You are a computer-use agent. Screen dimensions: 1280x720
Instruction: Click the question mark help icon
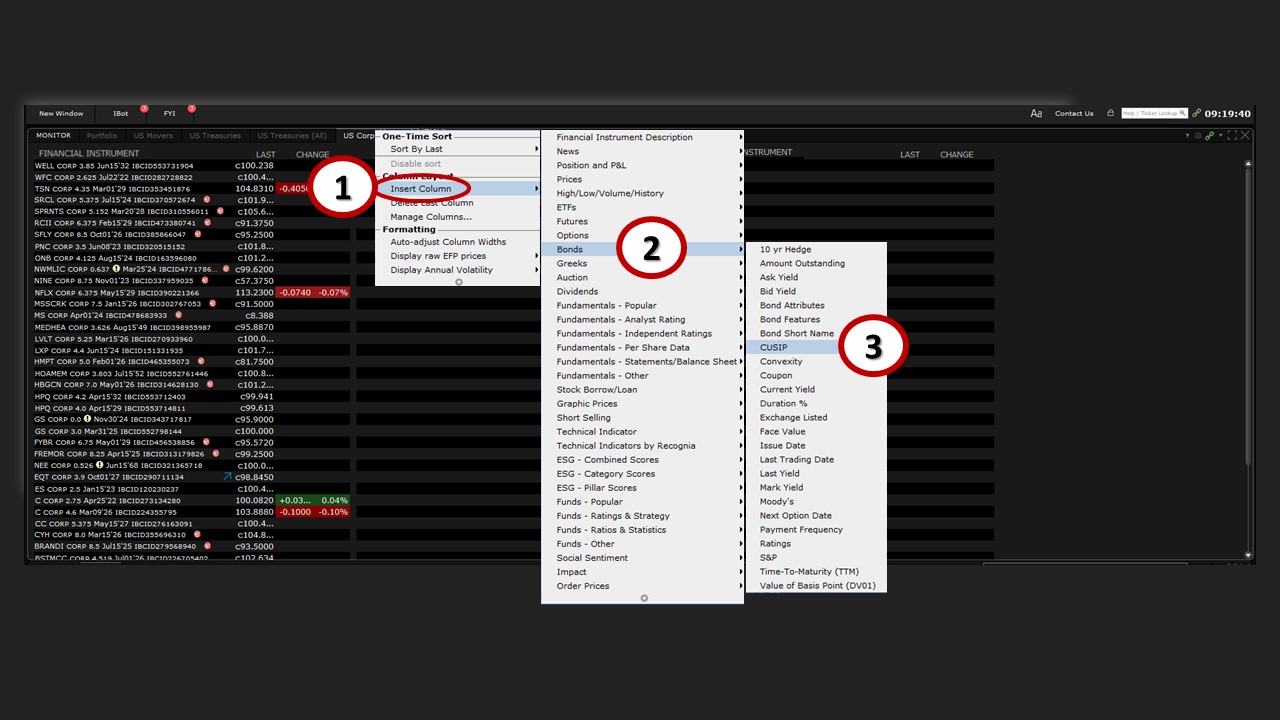click(1188, 136)
